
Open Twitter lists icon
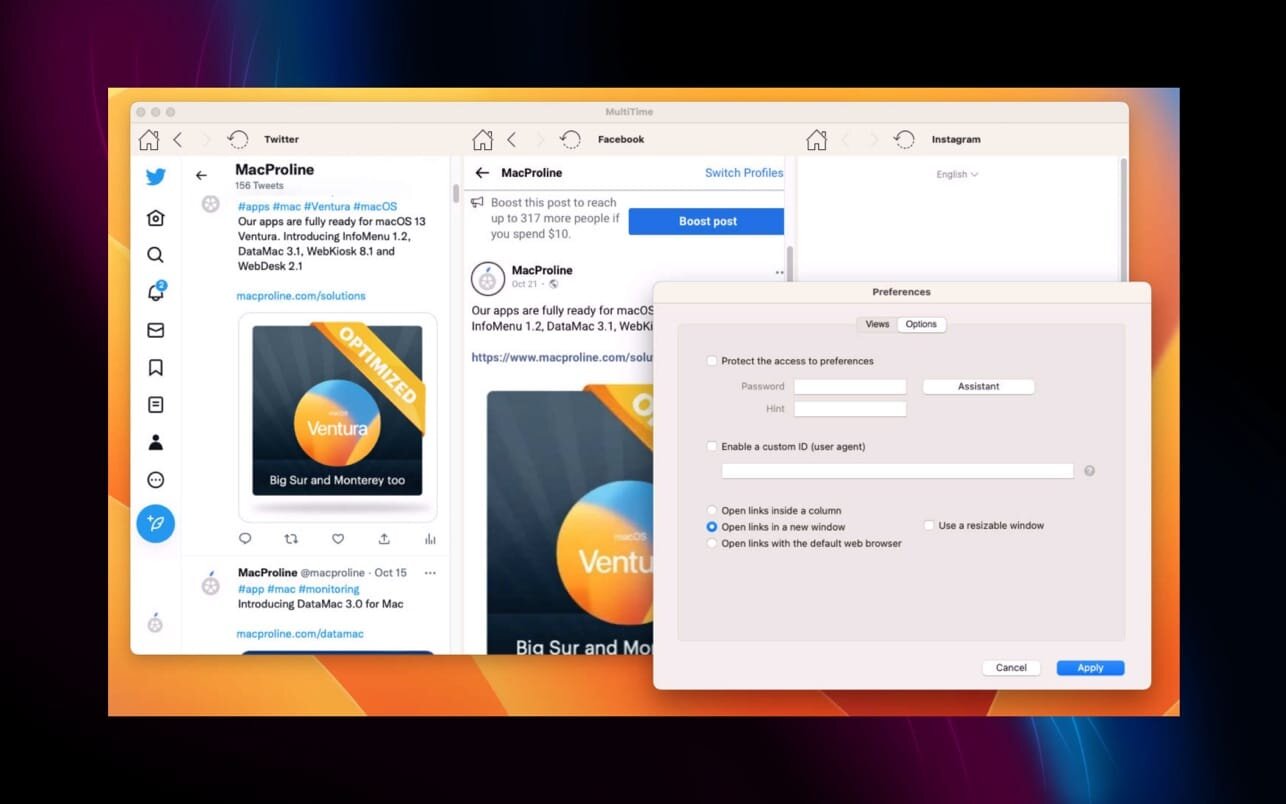(x=156, y=405)
